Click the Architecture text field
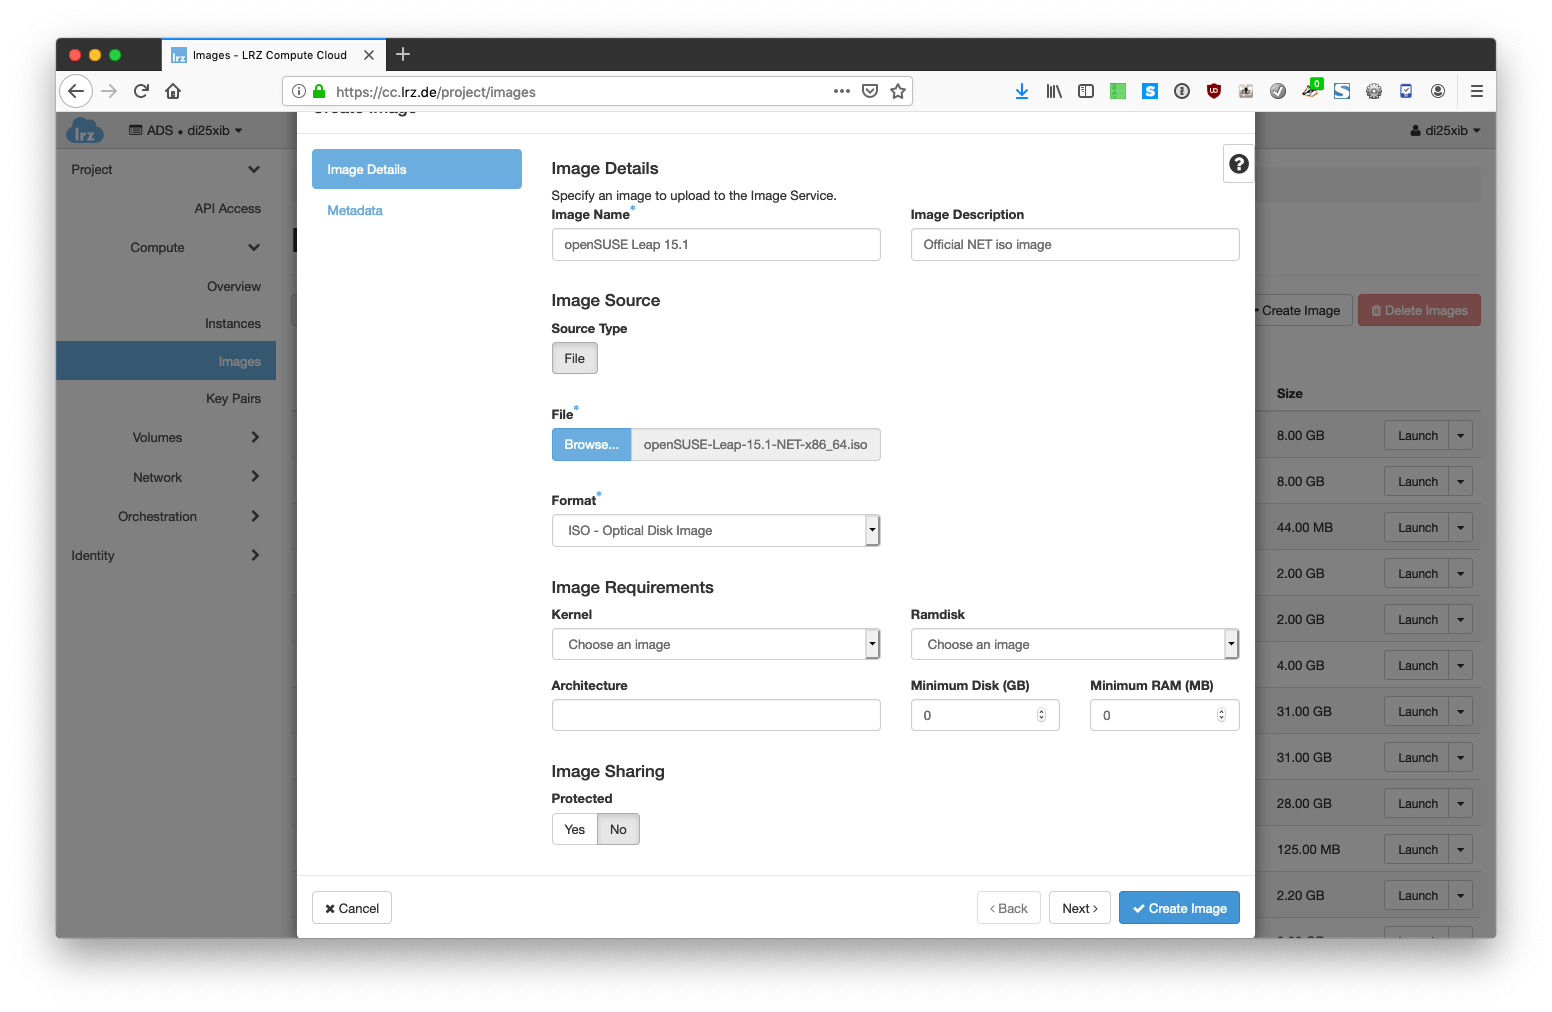 (x=715, y=715)
